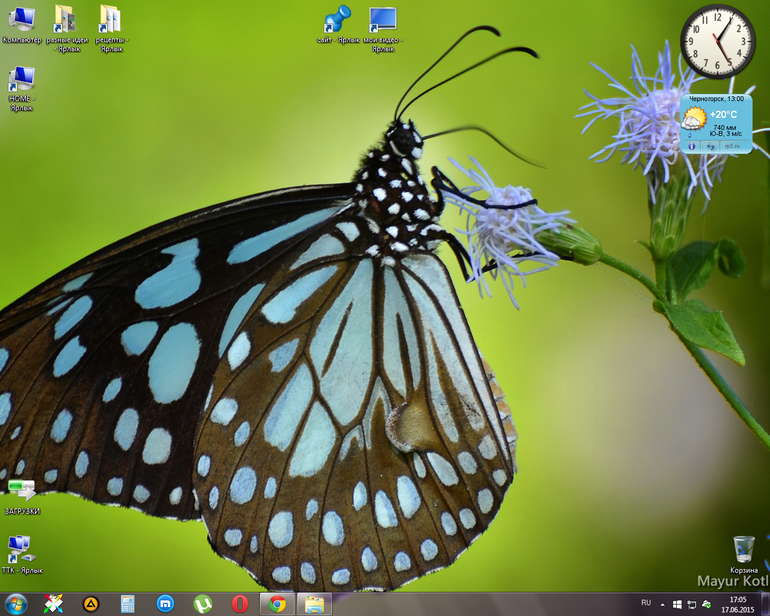Launch Maxthon browser from the taskbar
The image size is (770, 616).
(x=166, y=603)
